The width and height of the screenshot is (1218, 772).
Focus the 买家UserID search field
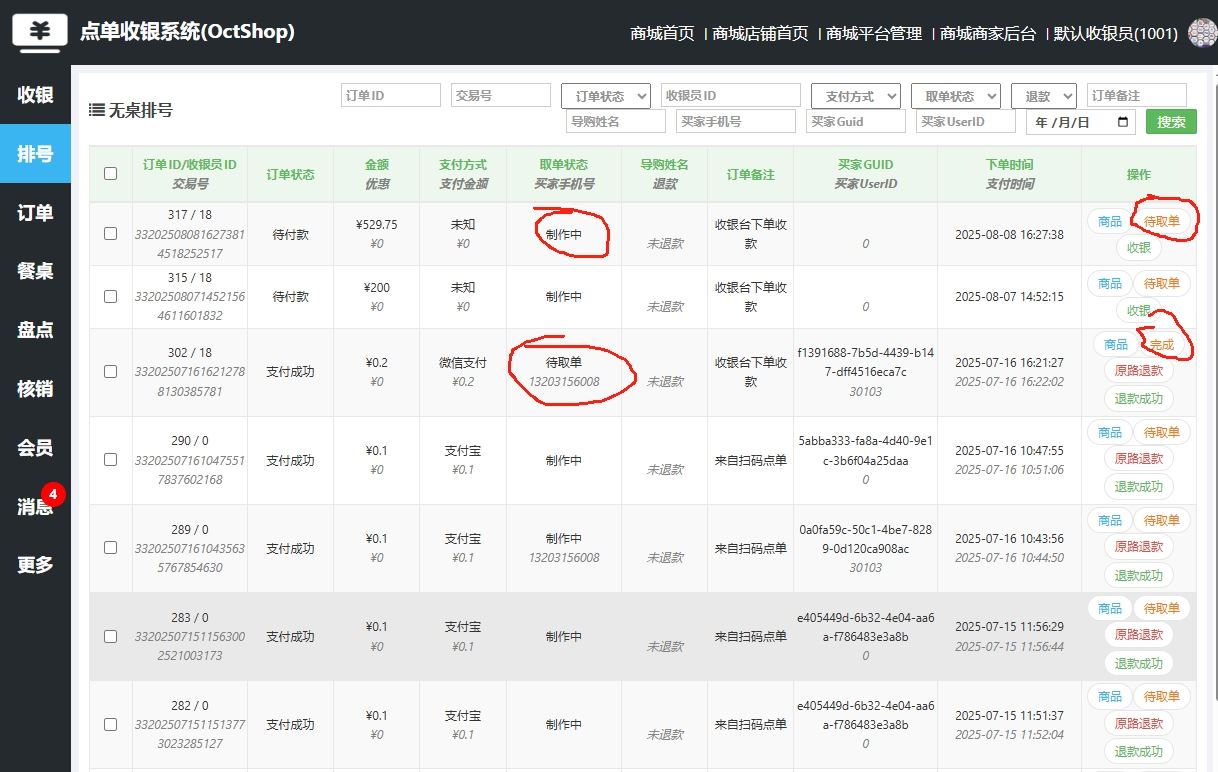[x=966, y=121]
